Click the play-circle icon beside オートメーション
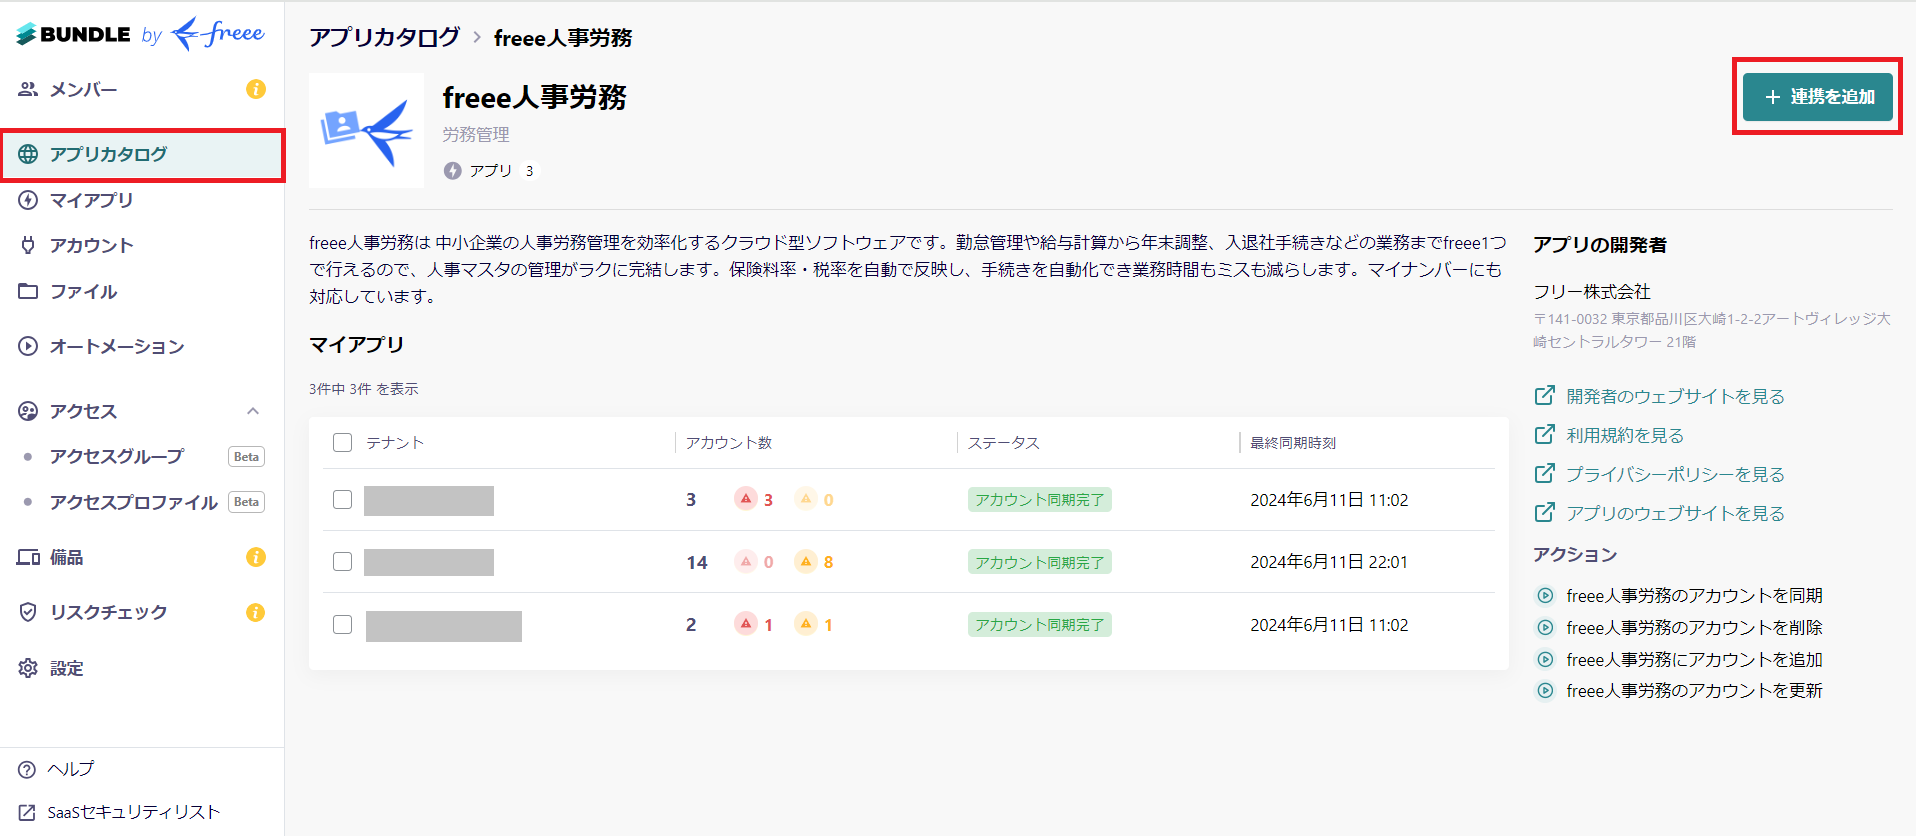Screen dimensions: 1916x836 coord(28,346)
